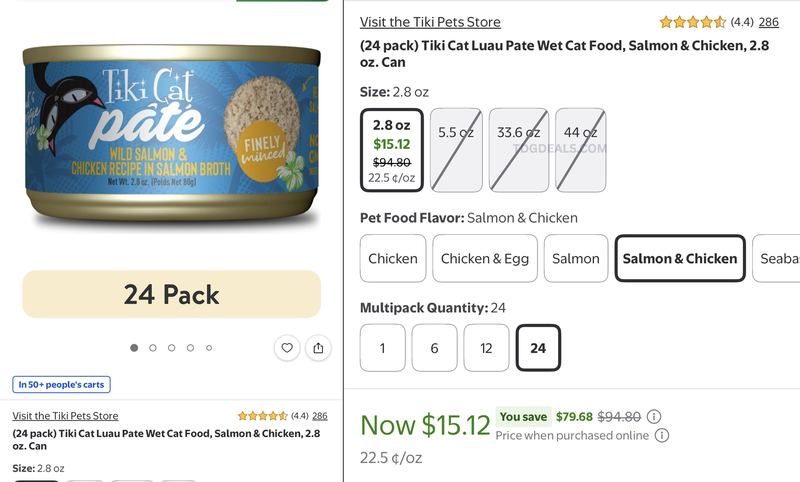Image resolution: width=800 pixels, height=482 pixels.
Task: Choose the 33.6 oz size option
Action: coord(519,150)
